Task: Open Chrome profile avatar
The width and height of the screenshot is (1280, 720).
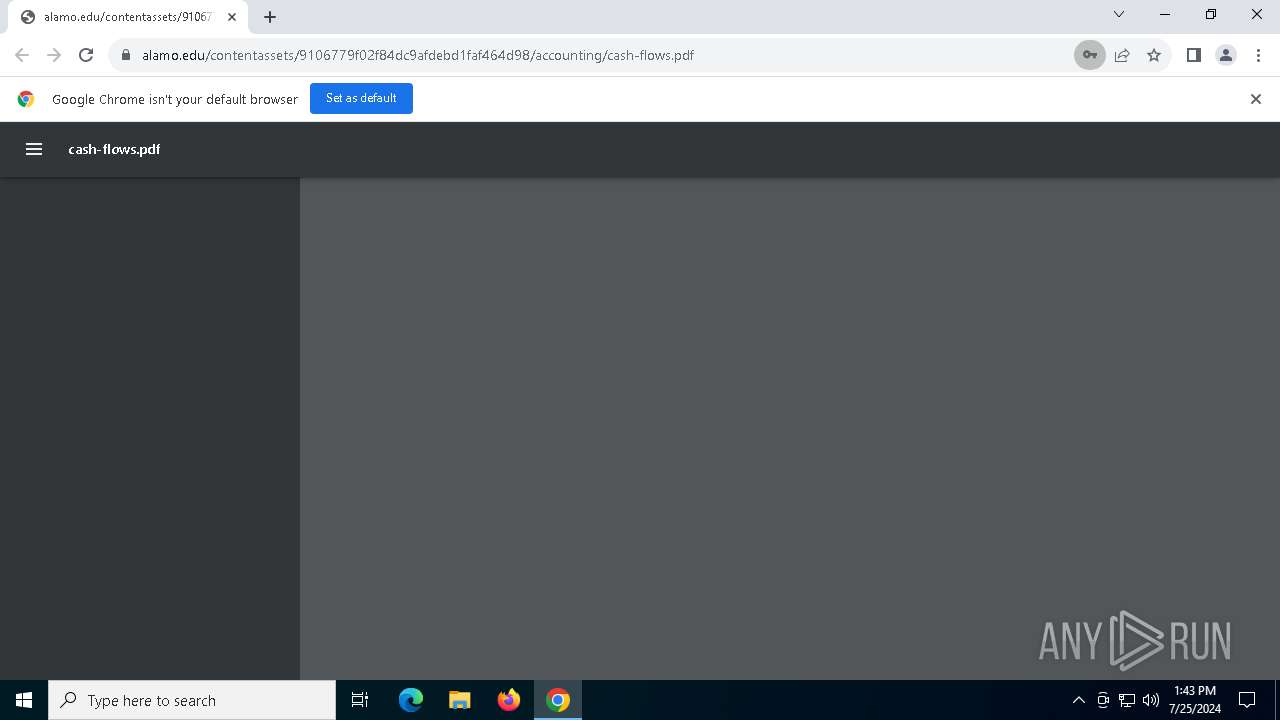Action: pyautogui.click(x=1226, y=55)
